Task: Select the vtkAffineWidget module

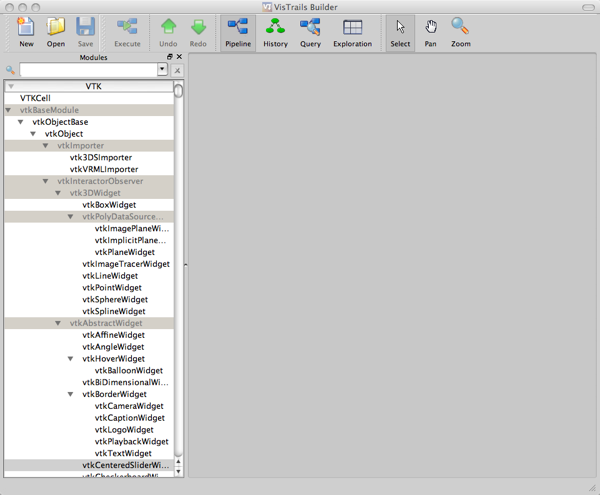Action: 113,335
